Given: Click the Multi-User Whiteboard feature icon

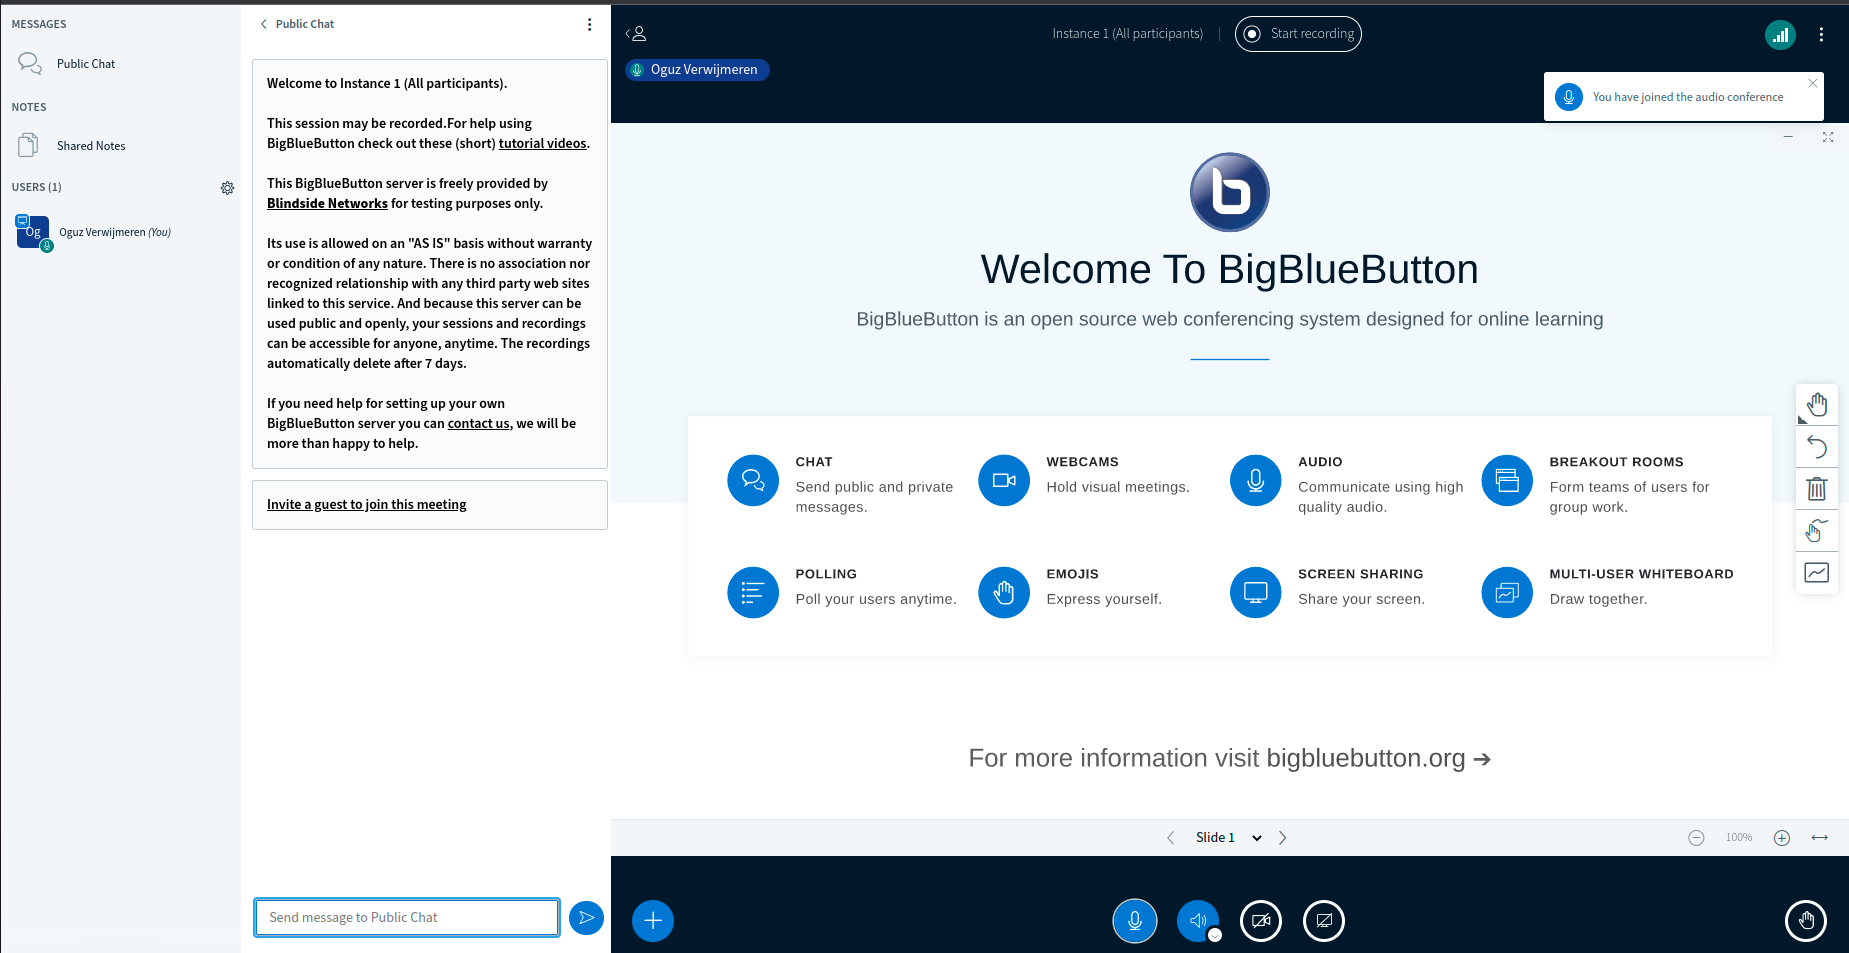Looking at the screenshot, I should (x=1507, y=593).
